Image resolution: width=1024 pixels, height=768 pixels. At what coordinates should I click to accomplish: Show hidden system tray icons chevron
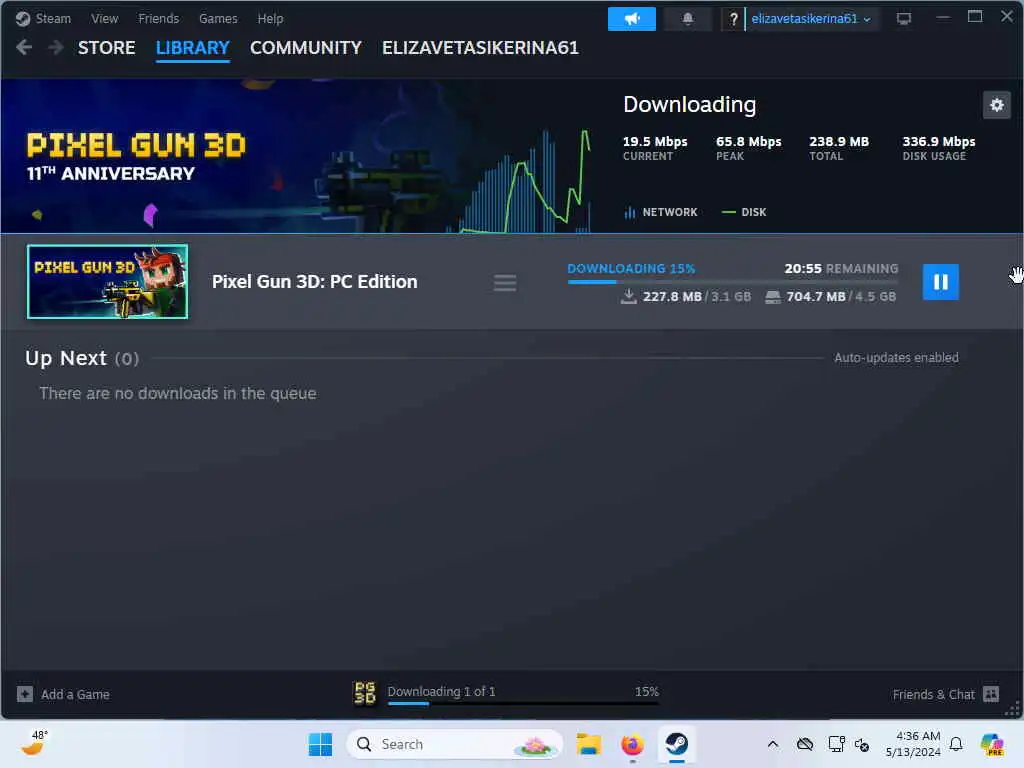[x=773, y=744]
